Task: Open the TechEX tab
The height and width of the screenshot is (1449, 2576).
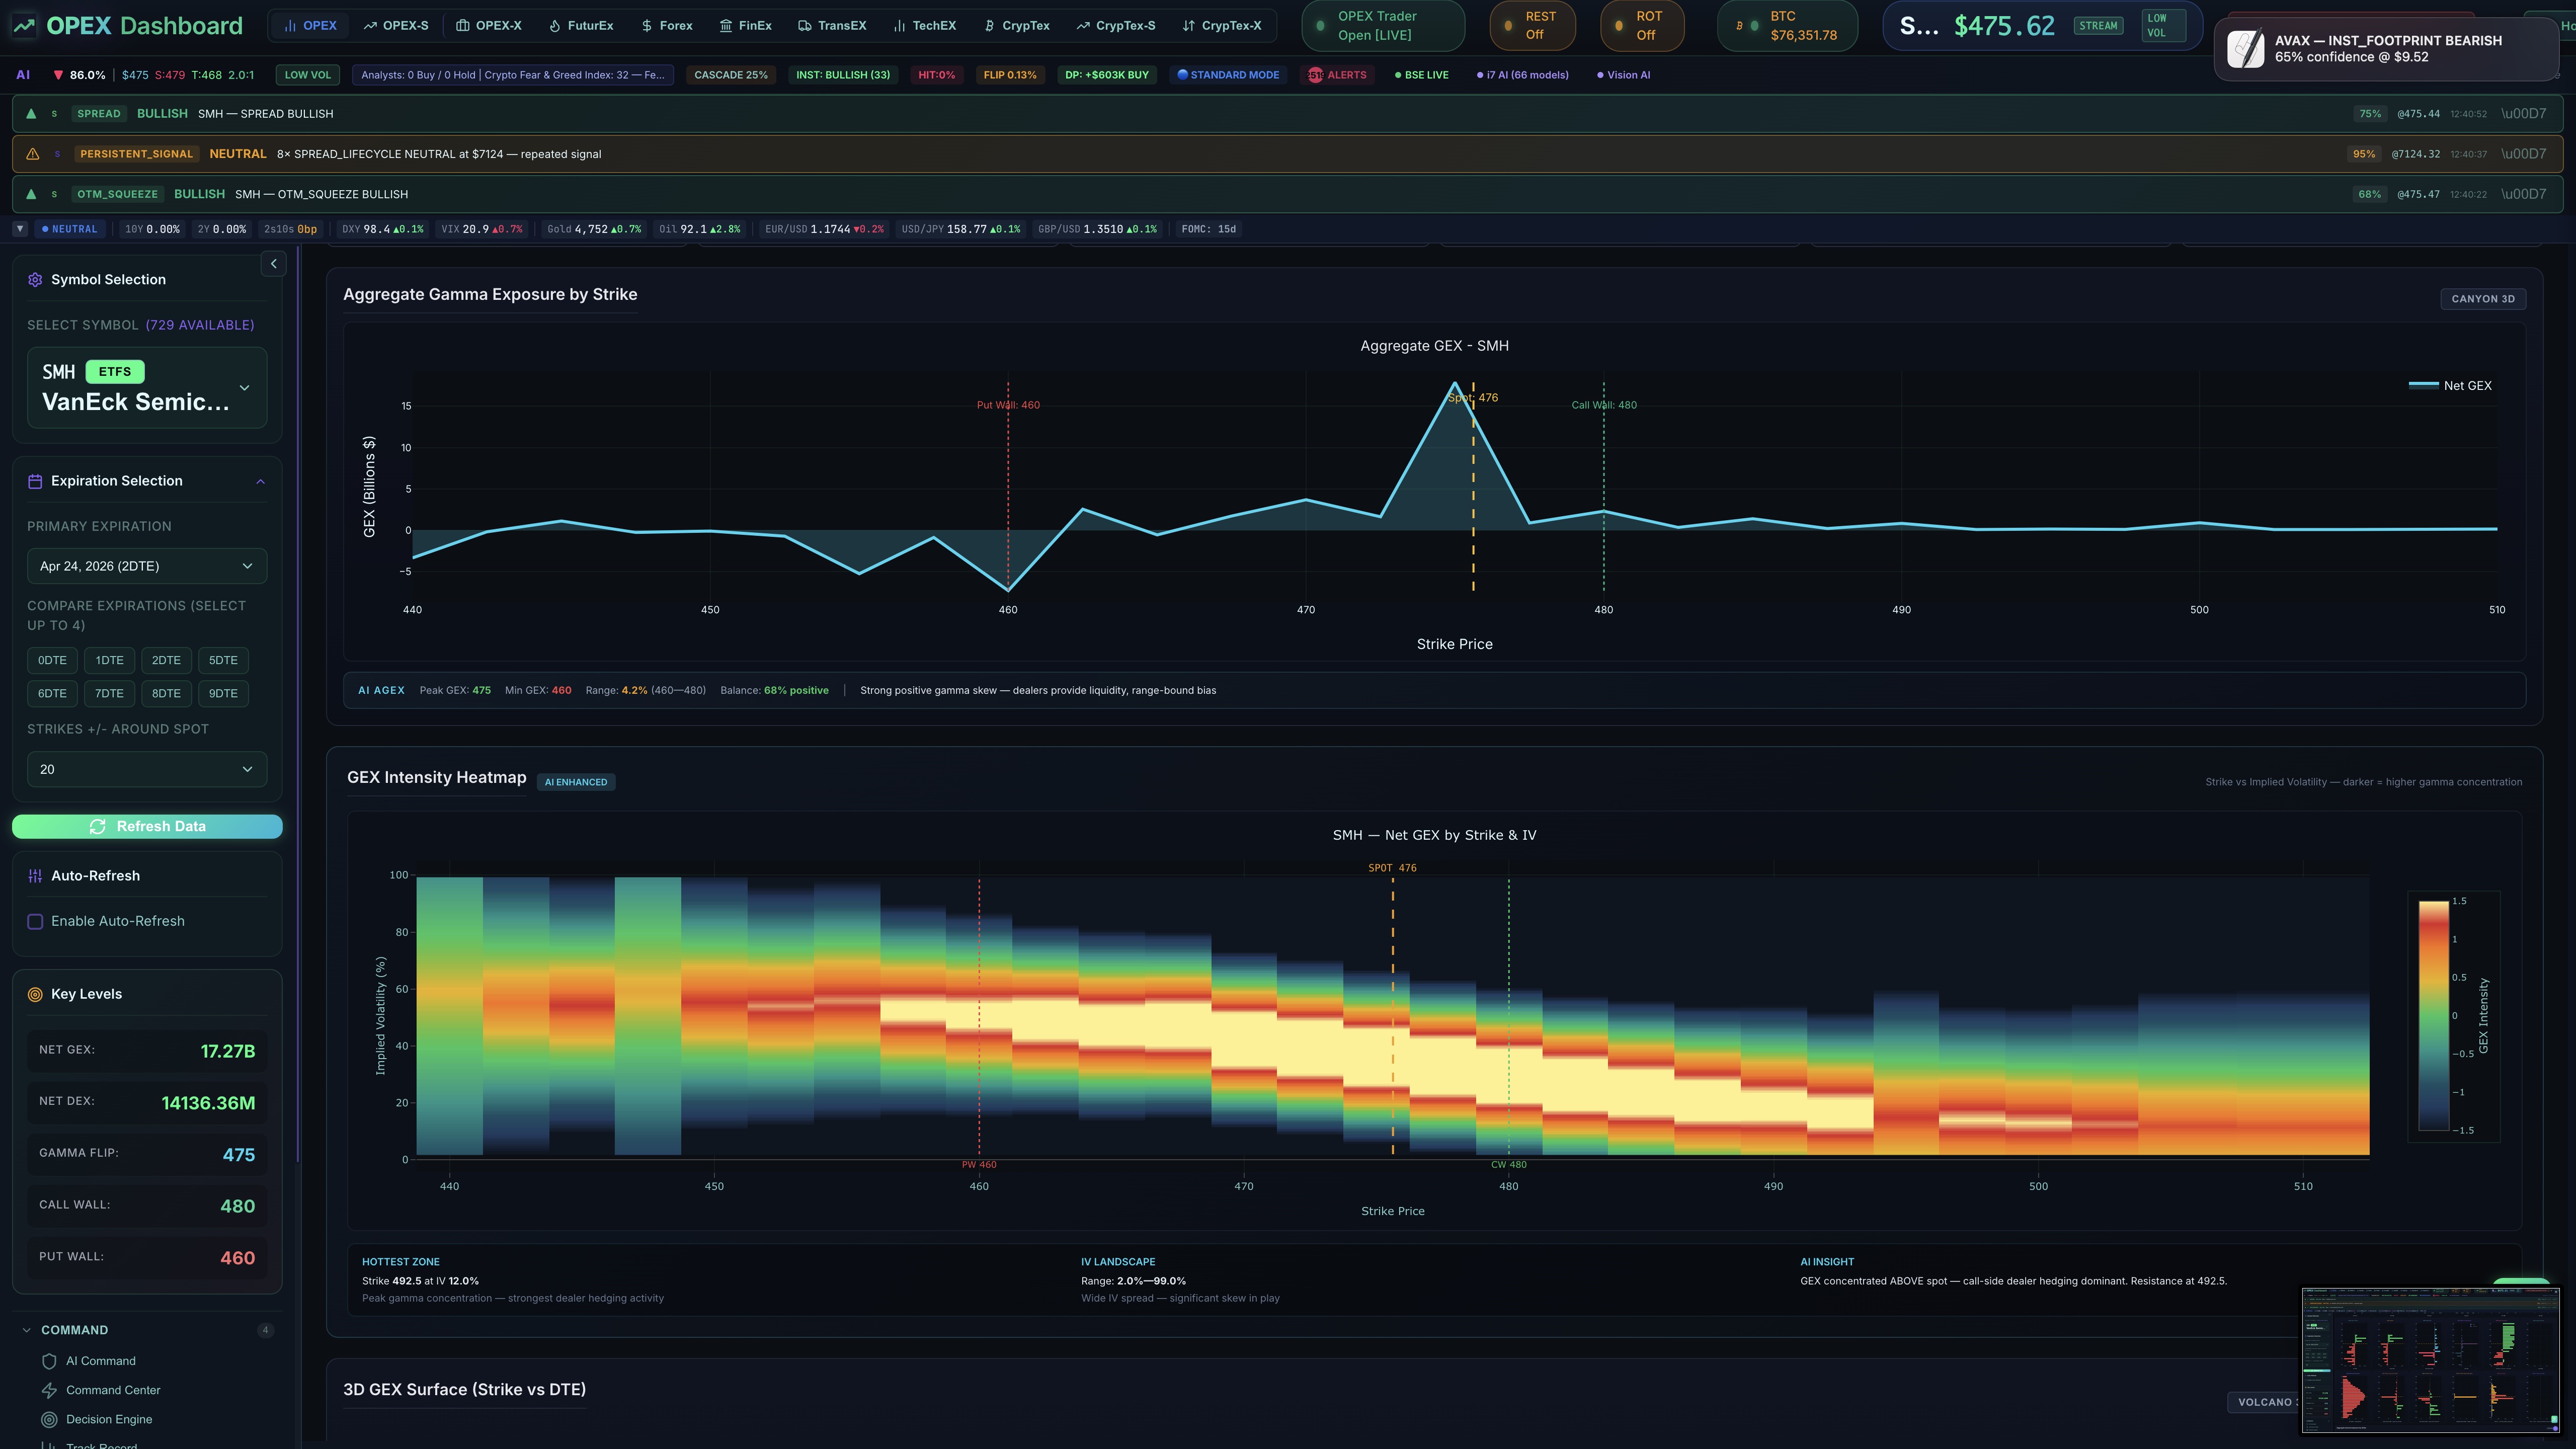Action: (x=925, y=26)
